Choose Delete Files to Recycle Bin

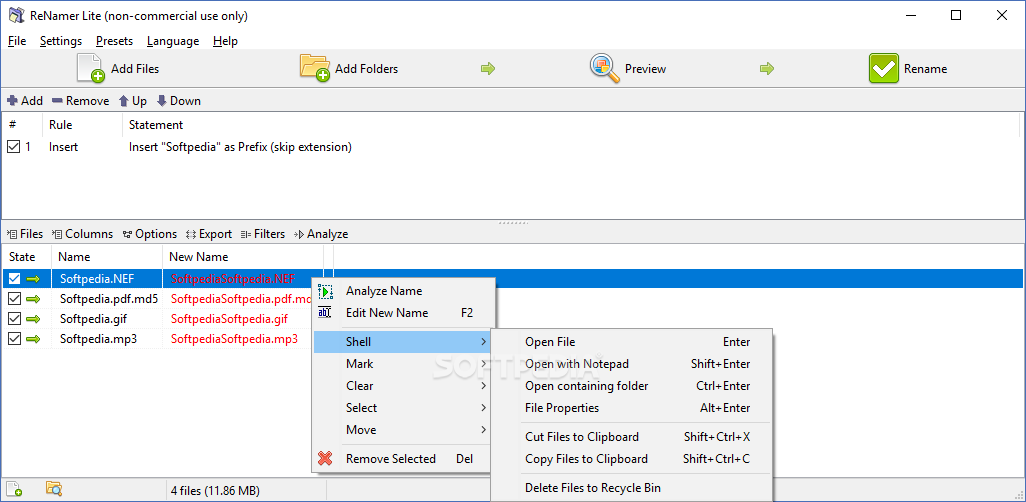pos(632,488)
